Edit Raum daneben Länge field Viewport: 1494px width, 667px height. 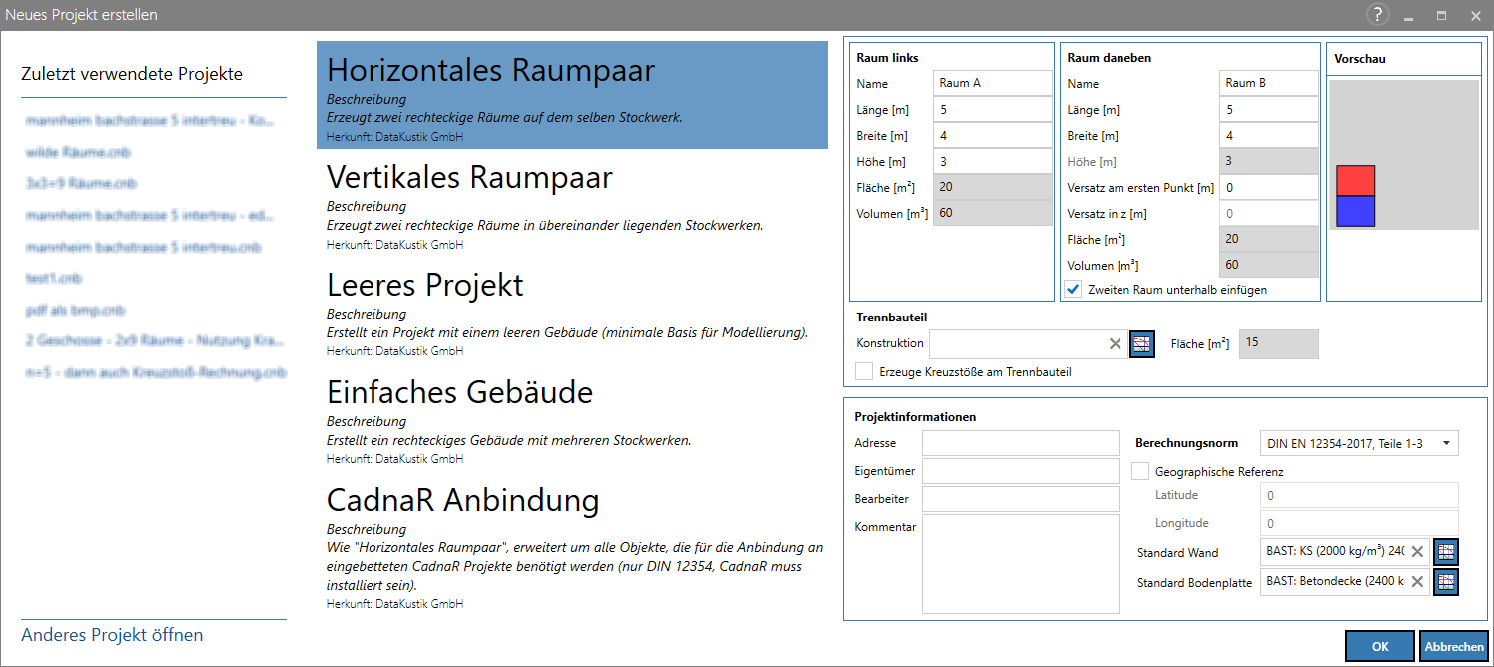(1269, 109)
